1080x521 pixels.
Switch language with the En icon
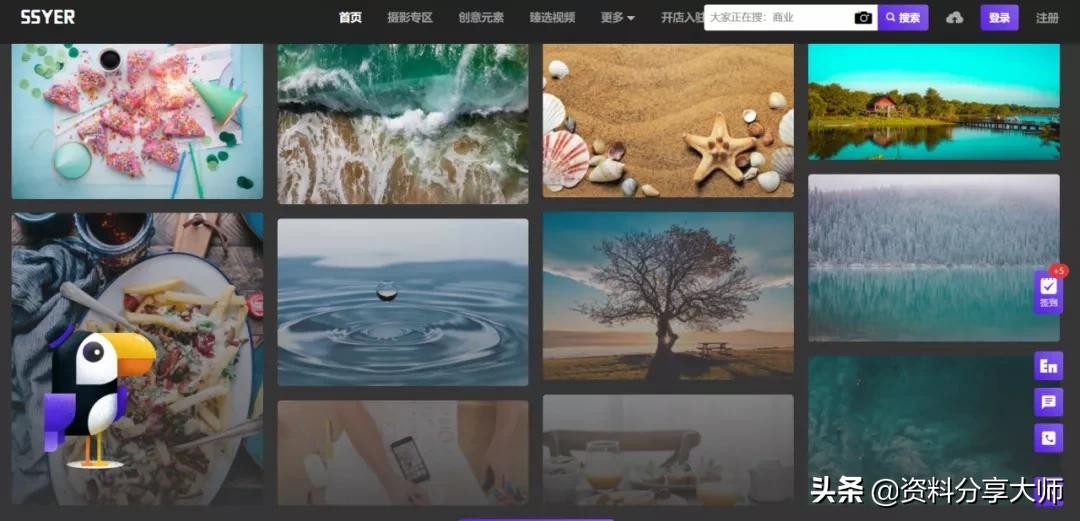[x=1048, y=366]
